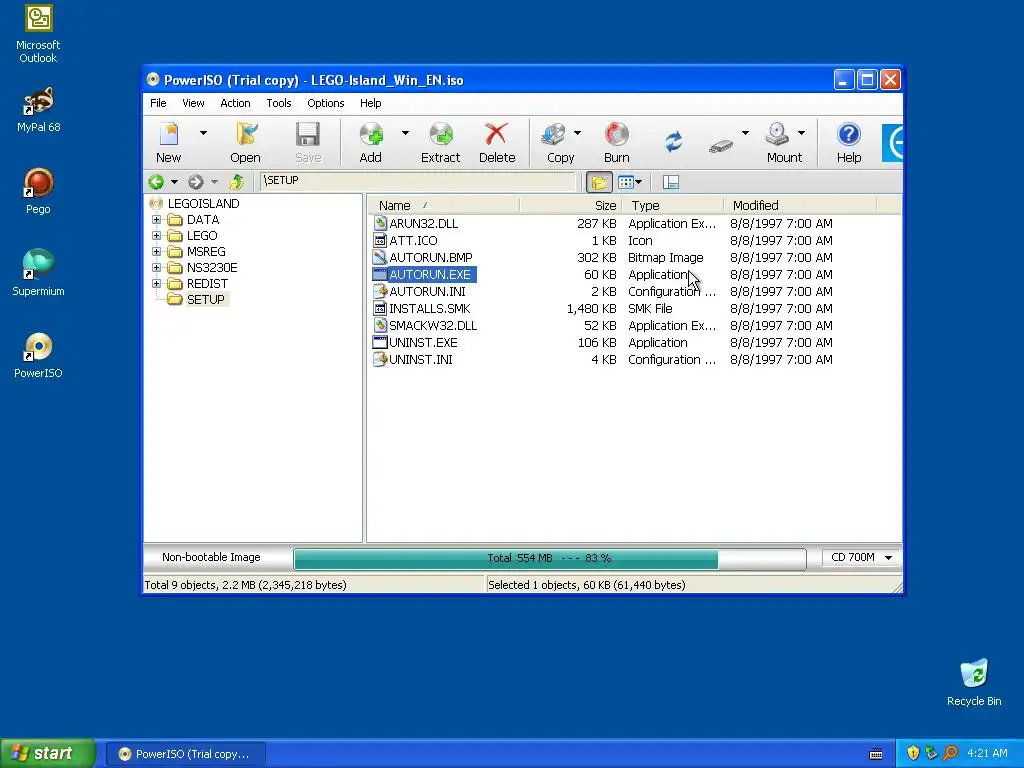Screen dimensions: 1024x768
Task: Open the View menu
Action: (193, 103)
